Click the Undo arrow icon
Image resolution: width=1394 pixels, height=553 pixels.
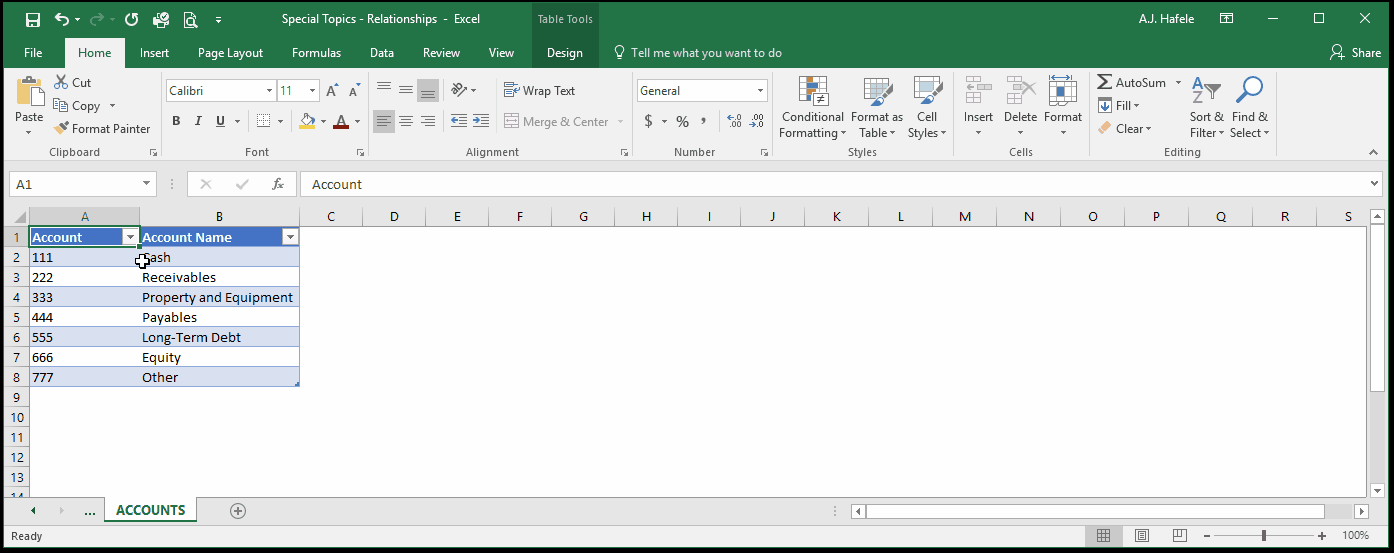click(x=62, y=19)
